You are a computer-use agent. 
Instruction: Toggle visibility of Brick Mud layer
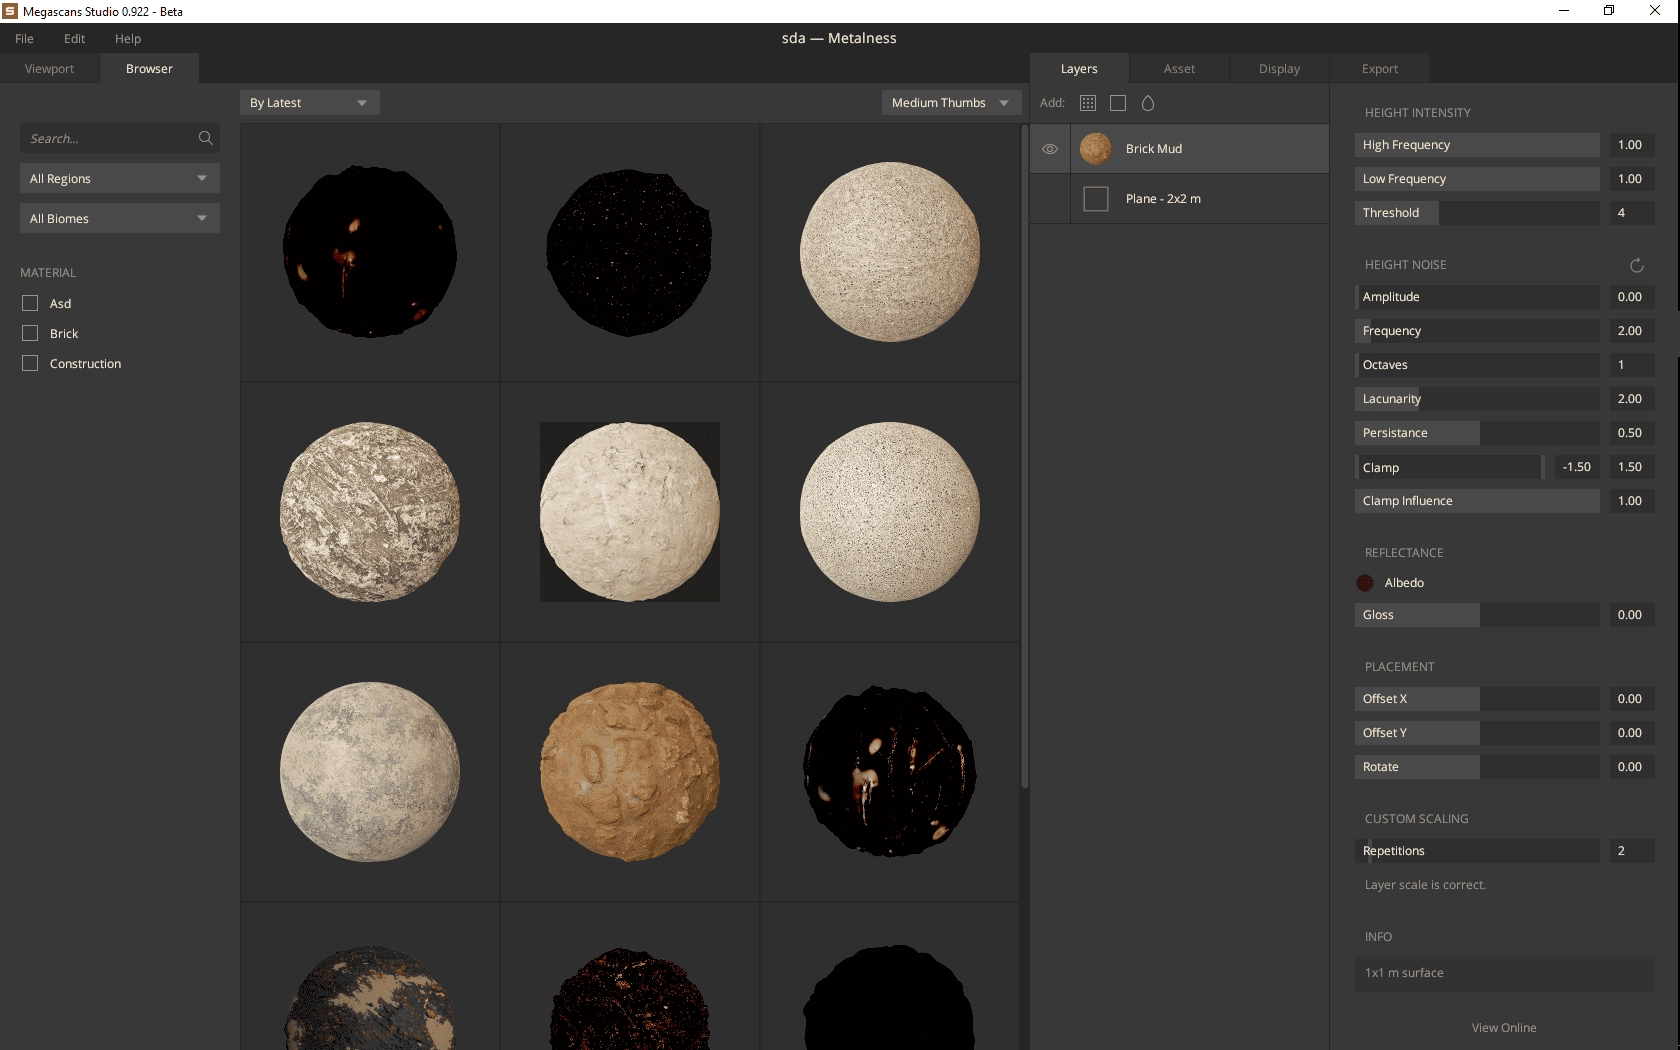(1050, 148)
